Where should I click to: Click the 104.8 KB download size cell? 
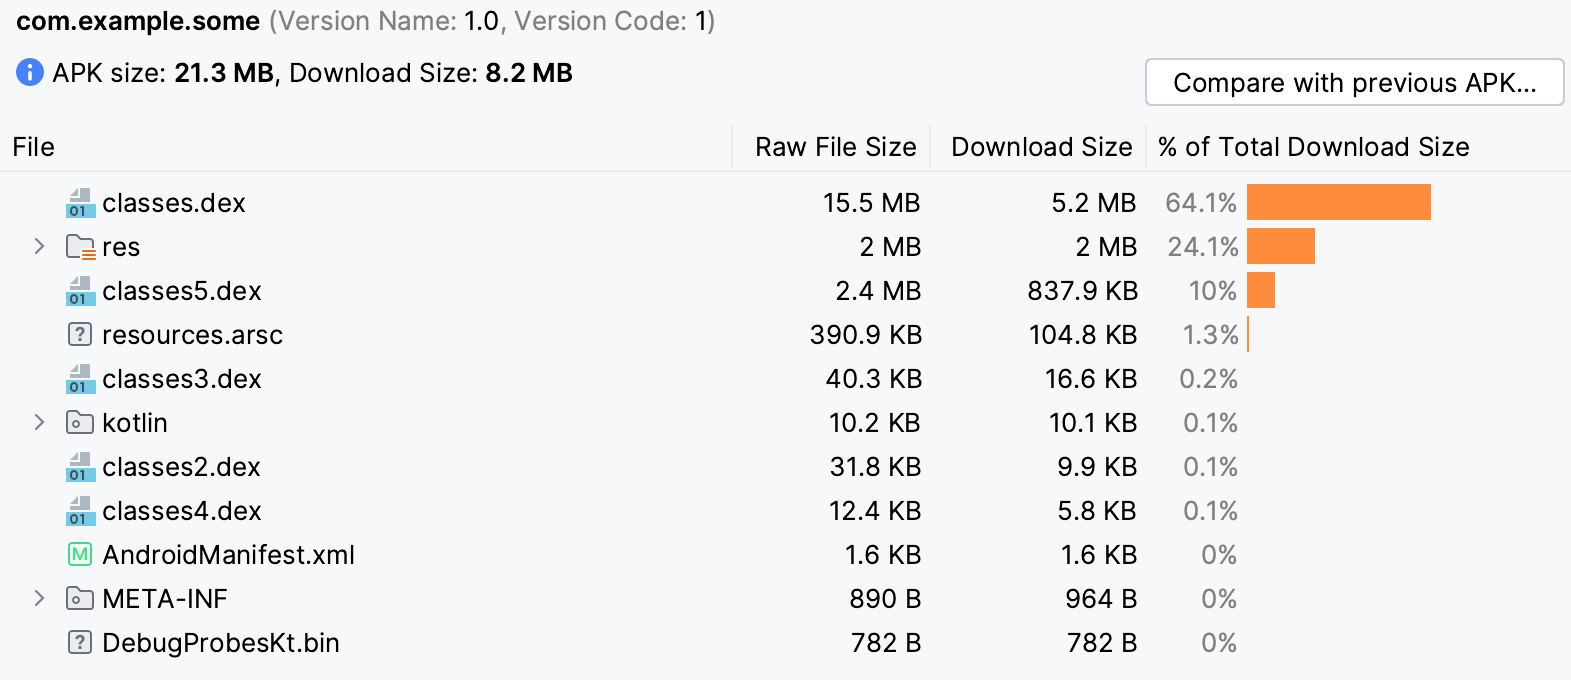click(x=1083, y=335)
